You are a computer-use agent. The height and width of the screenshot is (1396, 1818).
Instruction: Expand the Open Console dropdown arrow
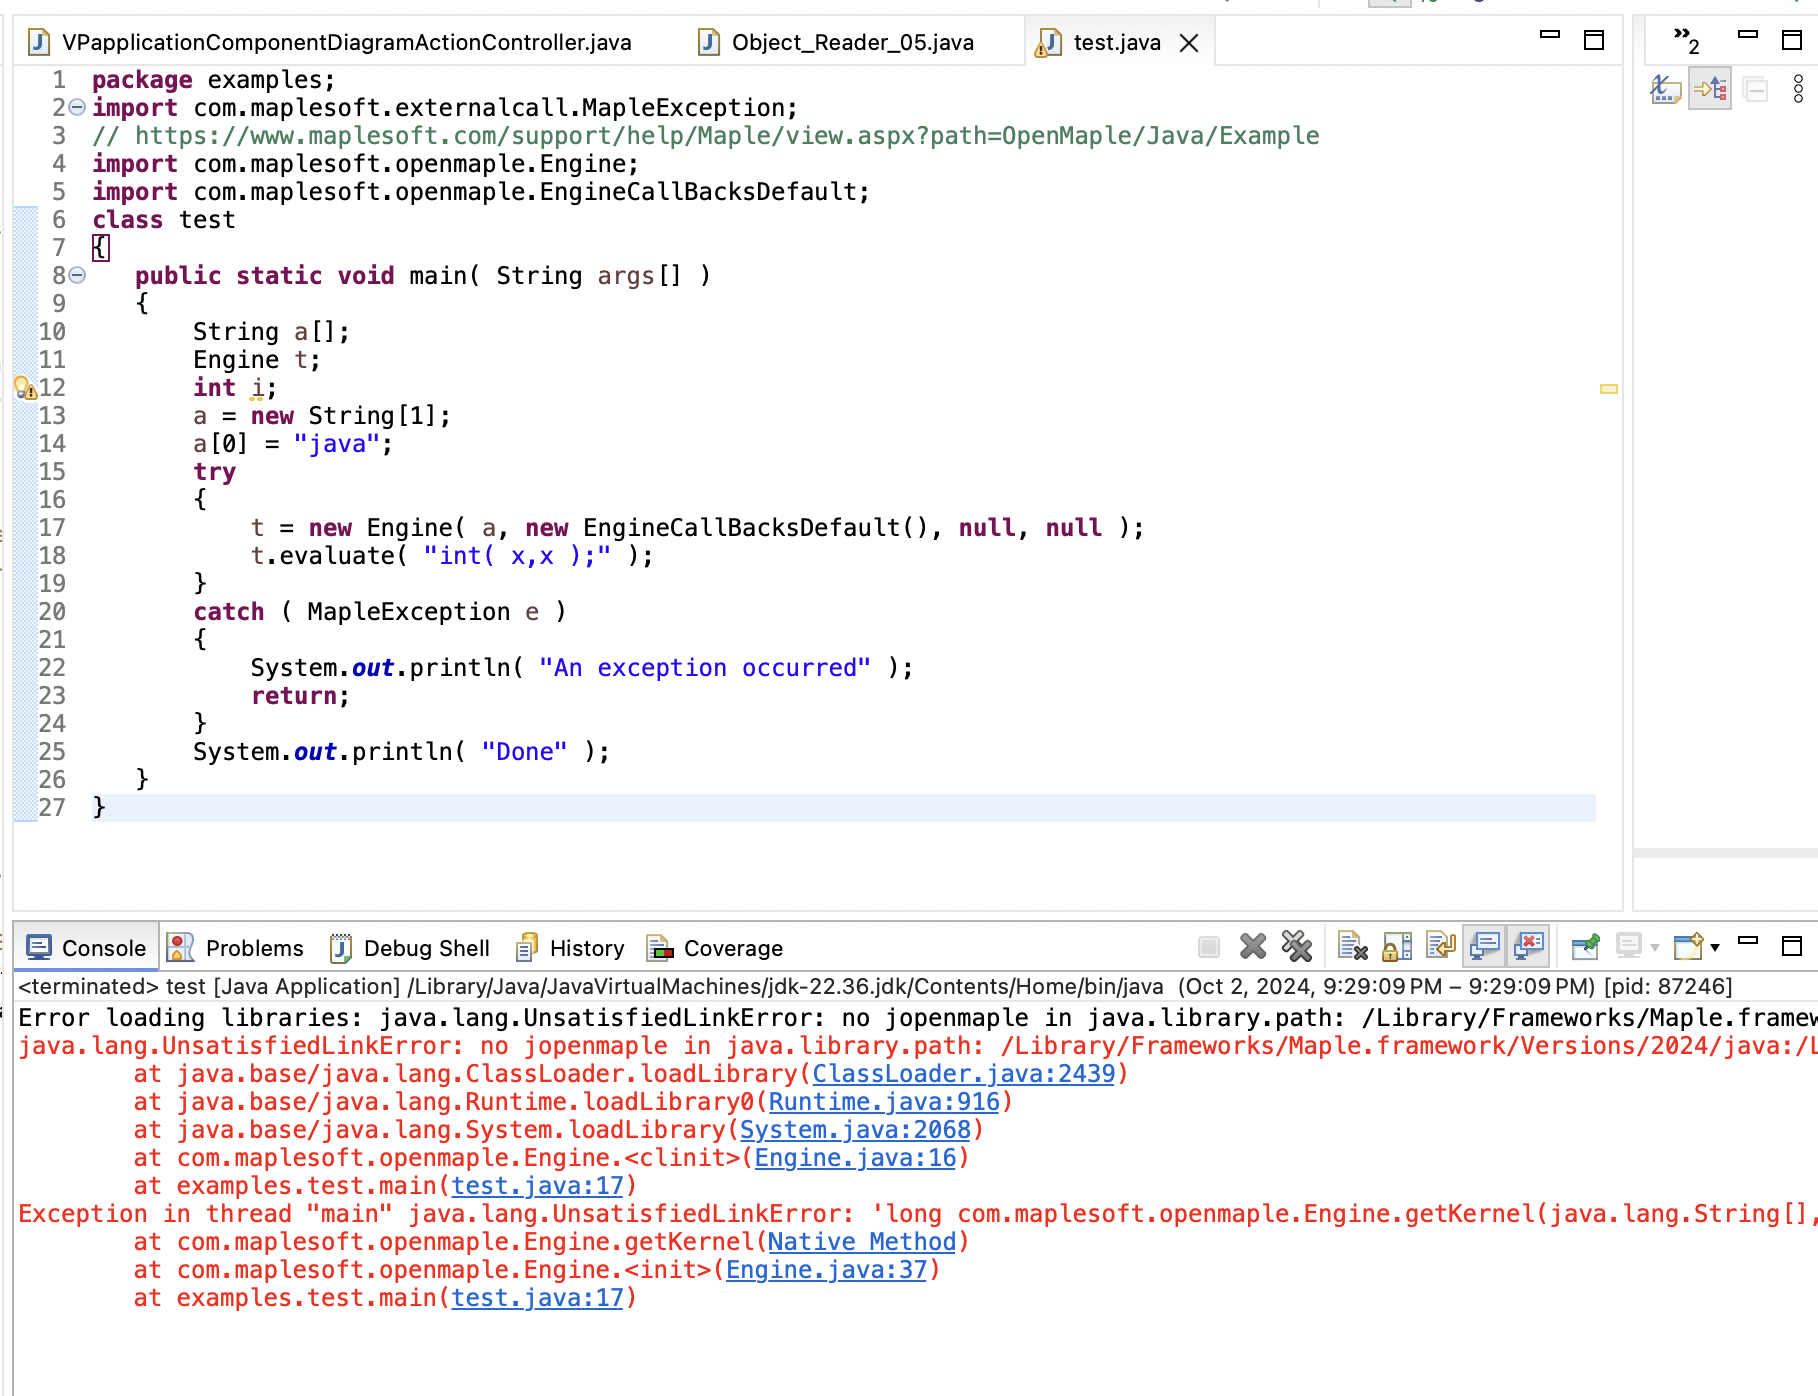tap(1715, 947)
